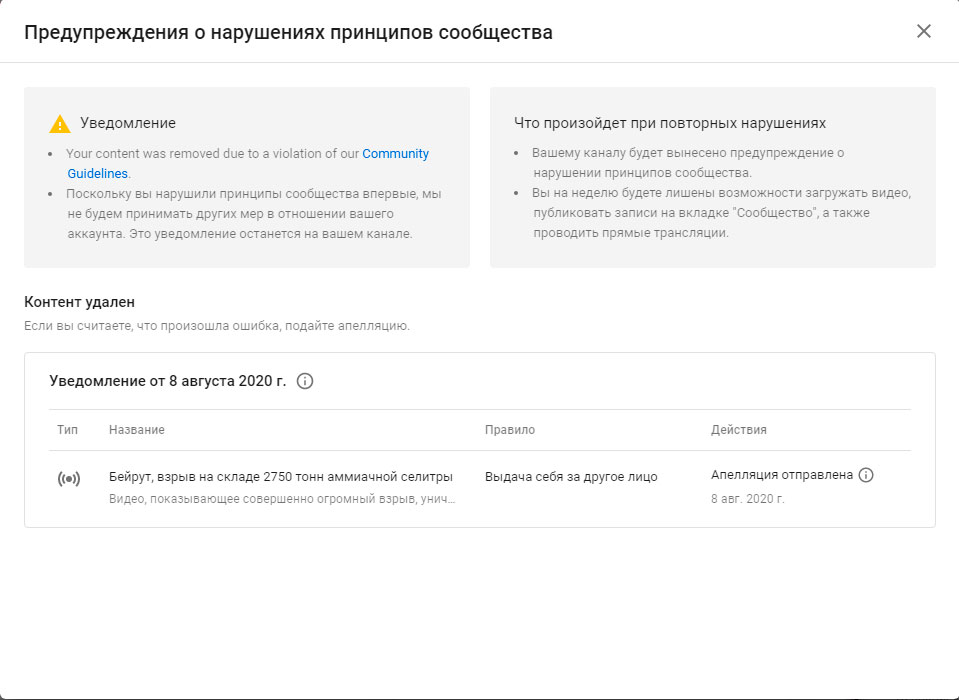Select the rule Выдача себя за другое лицо
Image resolution: width=959 pixels, height=700 pixels.
point(571,477)
